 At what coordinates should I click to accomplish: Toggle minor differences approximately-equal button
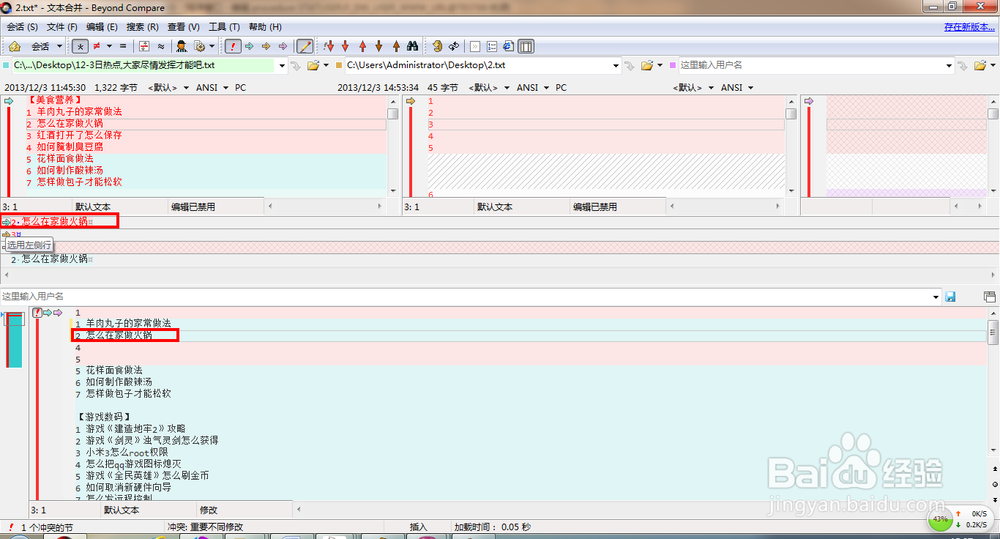[x=161, y=46]
